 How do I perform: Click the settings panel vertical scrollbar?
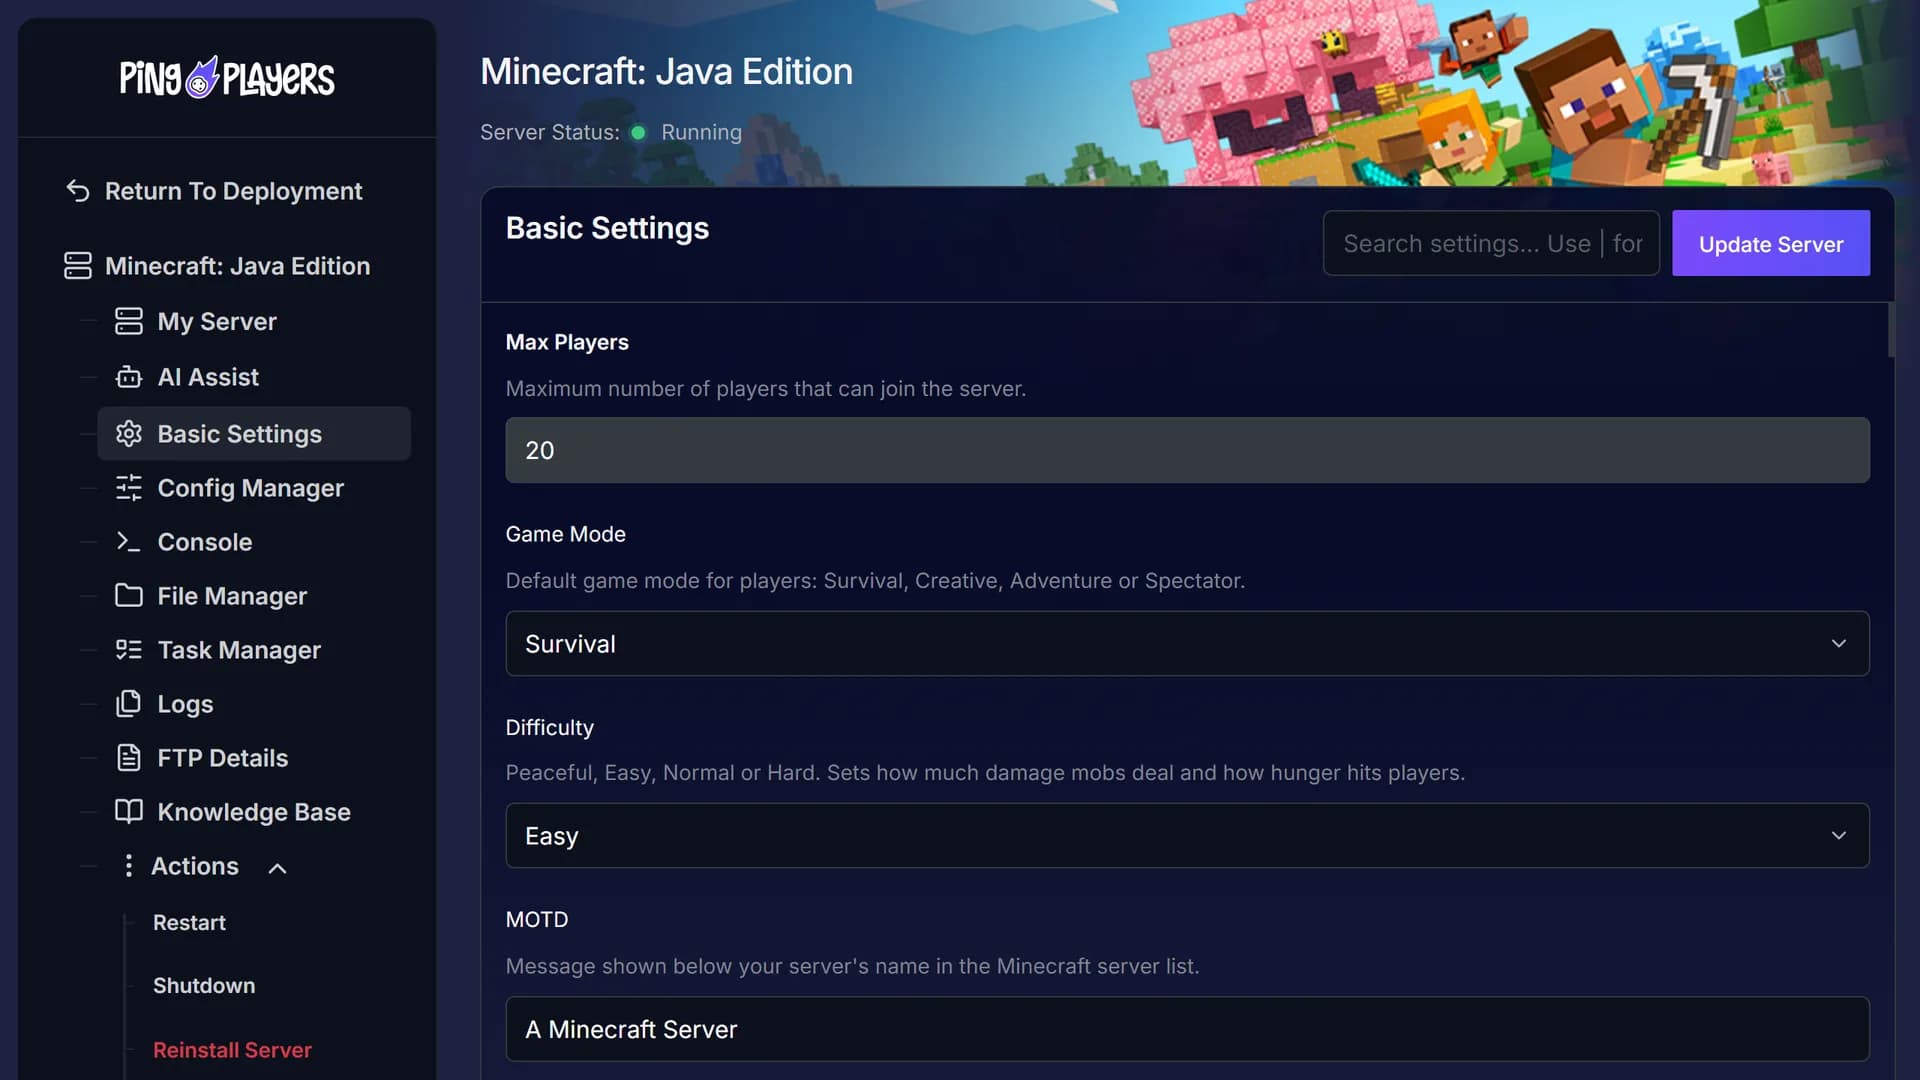[x=1890, y=330]
